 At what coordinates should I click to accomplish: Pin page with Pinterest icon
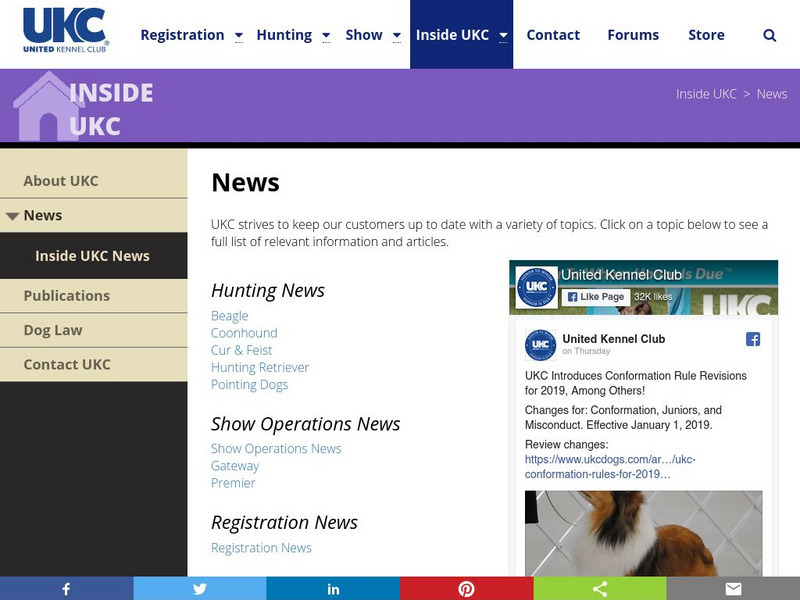point(466,589)
